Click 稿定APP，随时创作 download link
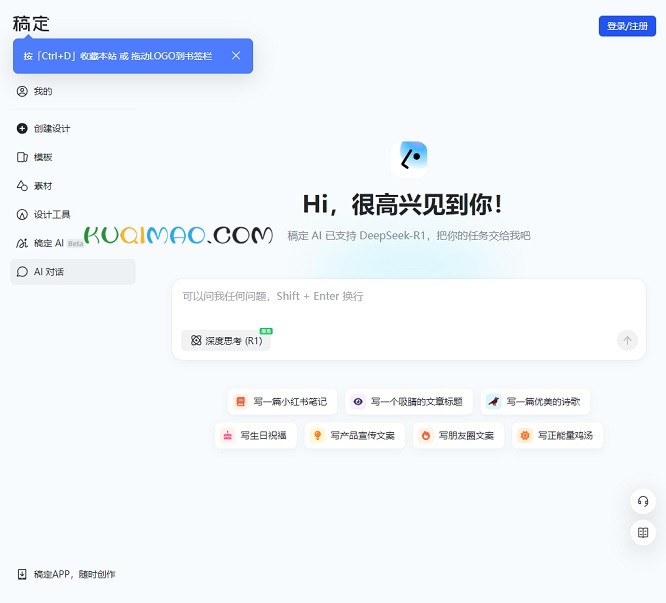This screenshot has height=603, width=666. click(74, 574)
